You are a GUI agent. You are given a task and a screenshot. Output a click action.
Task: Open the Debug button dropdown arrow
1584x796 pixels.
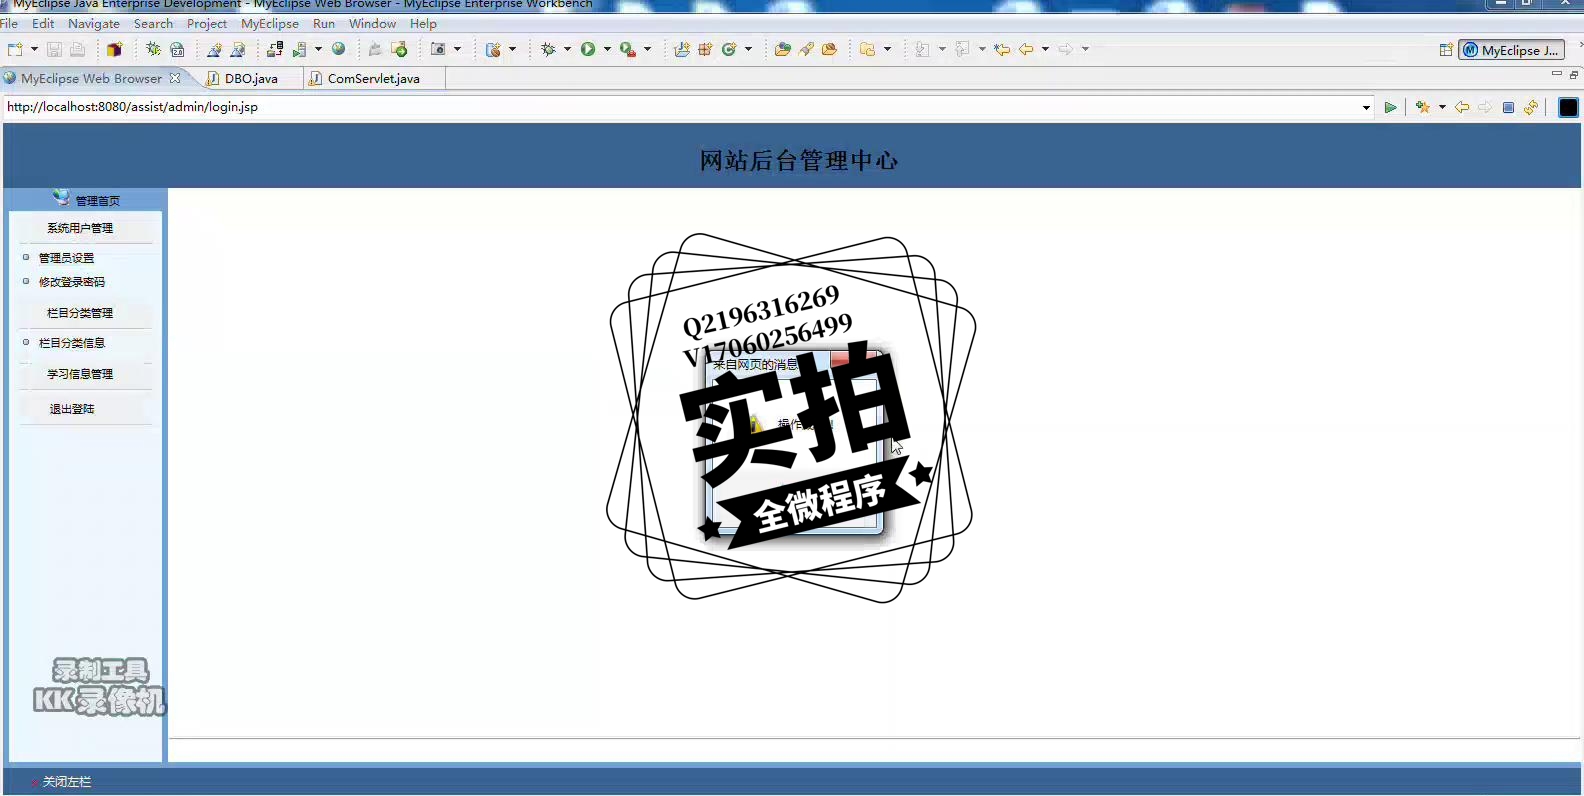567,49
